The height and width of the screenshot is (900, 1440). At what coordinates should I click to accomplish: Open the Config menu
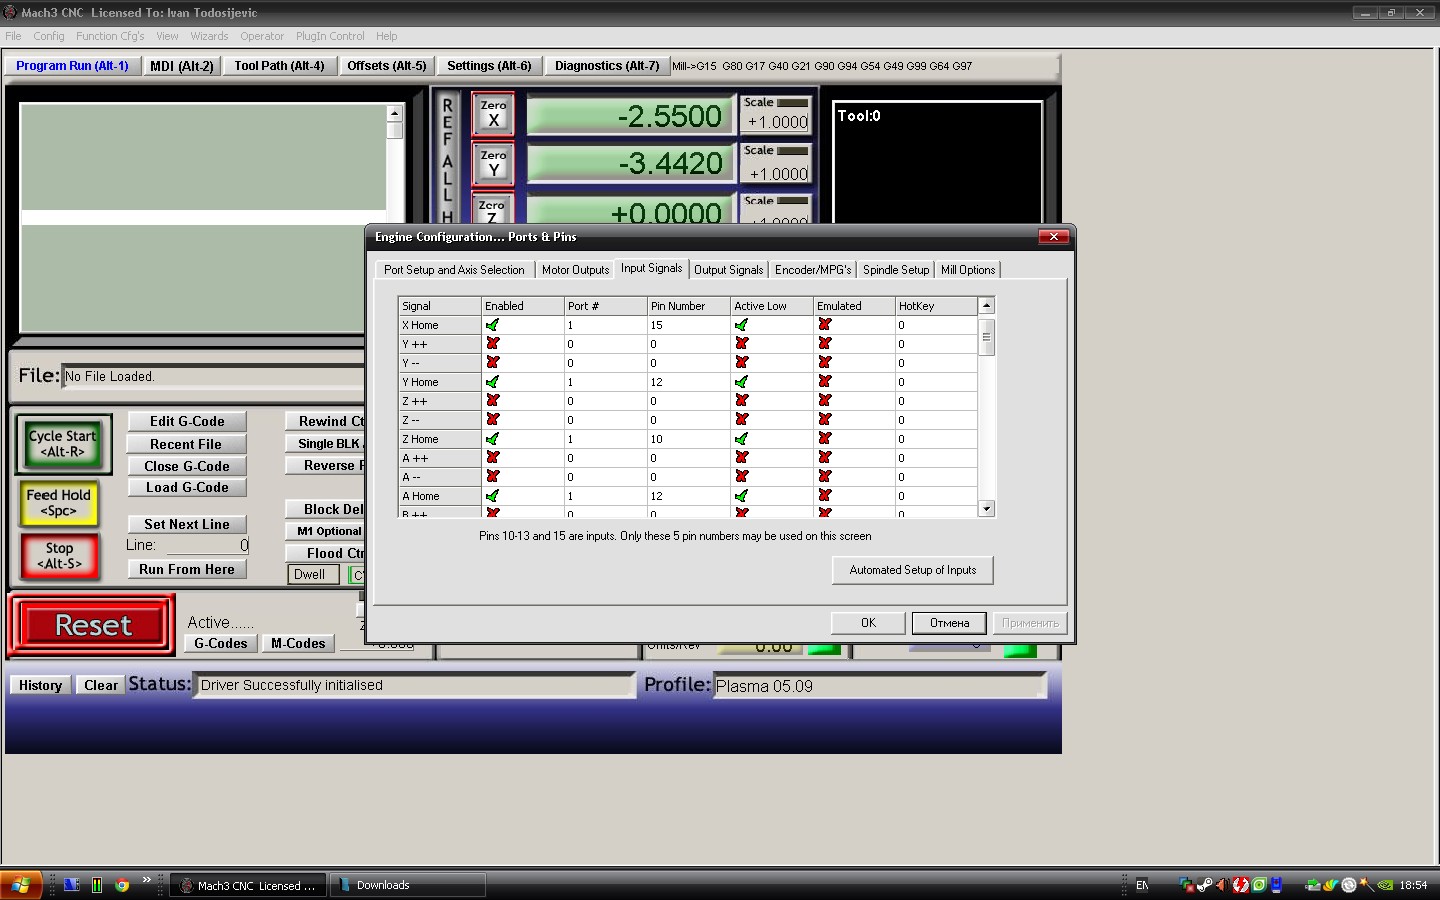point(49,36)
